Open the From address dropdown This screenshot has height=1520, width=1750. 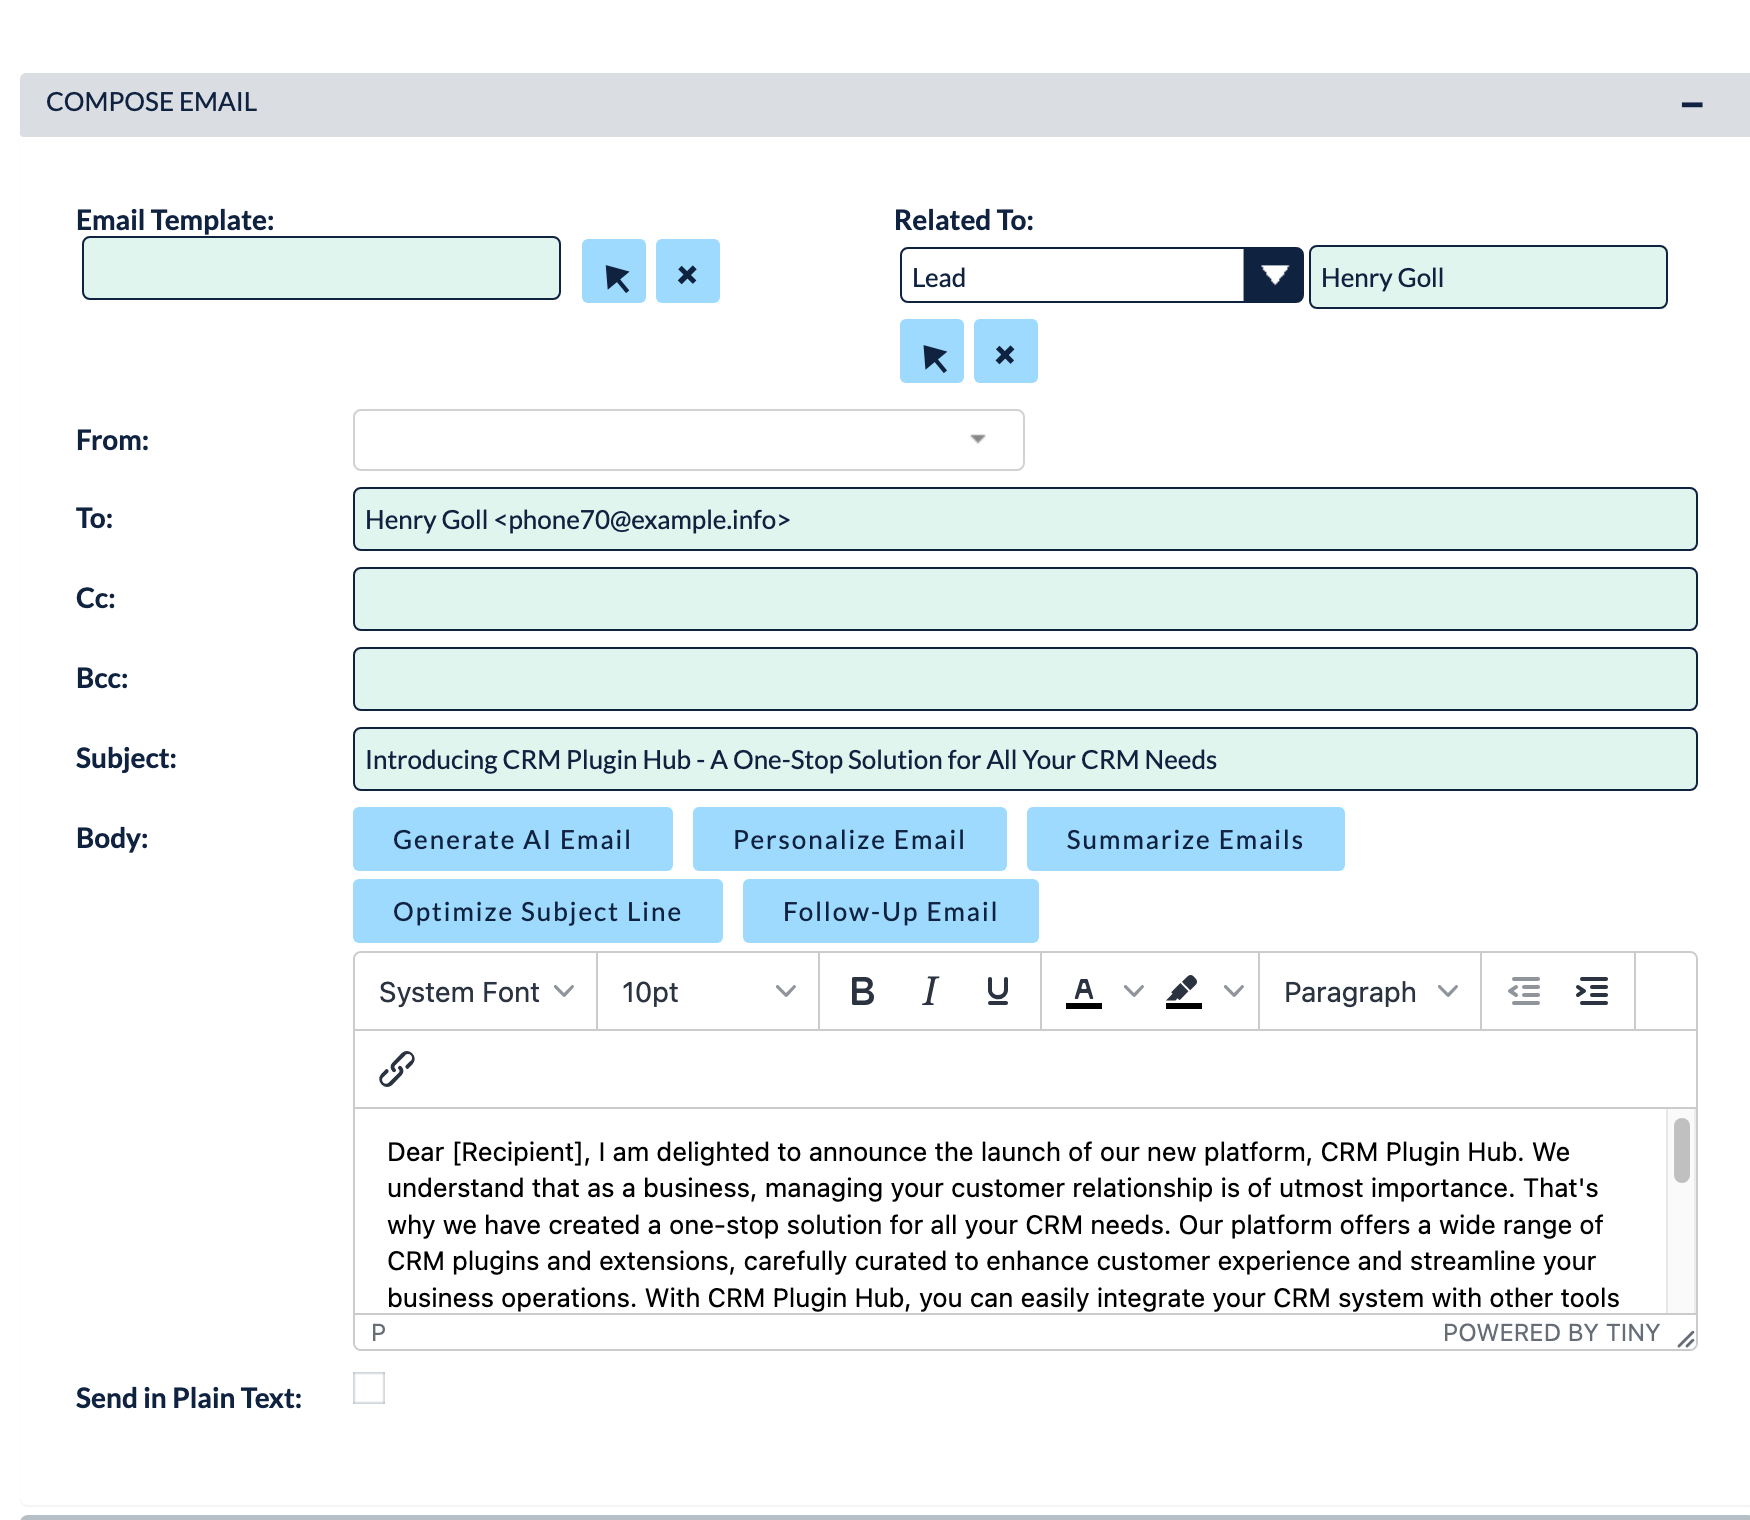tap(688, 439)
